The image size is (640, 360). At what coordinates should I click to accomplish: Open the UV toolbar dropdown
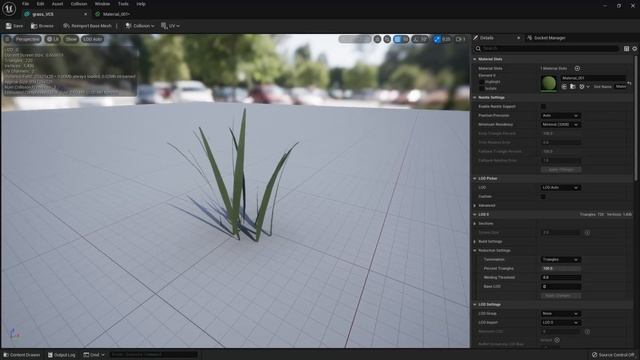(170, 26)
